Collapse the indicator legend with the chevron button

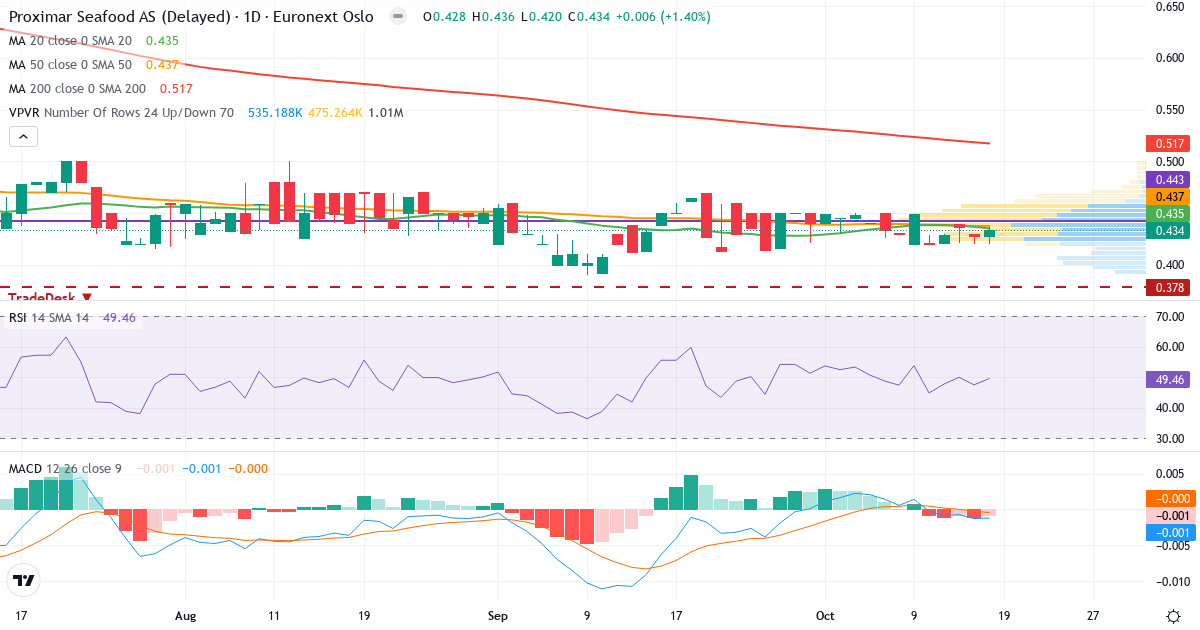[24, 137]
